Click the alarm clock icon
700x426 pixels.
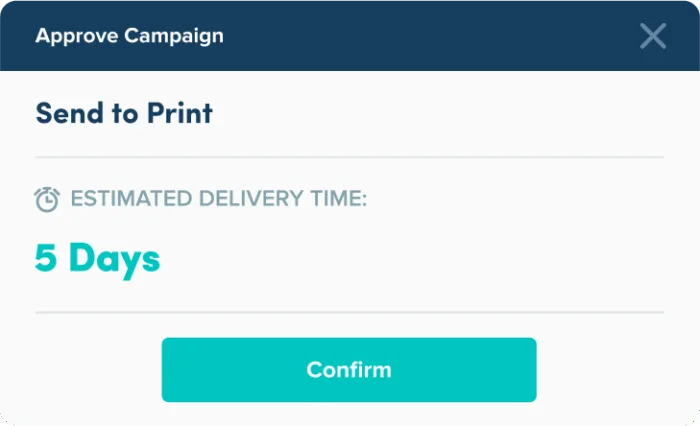pyautogui.click(x=47, y=200)
